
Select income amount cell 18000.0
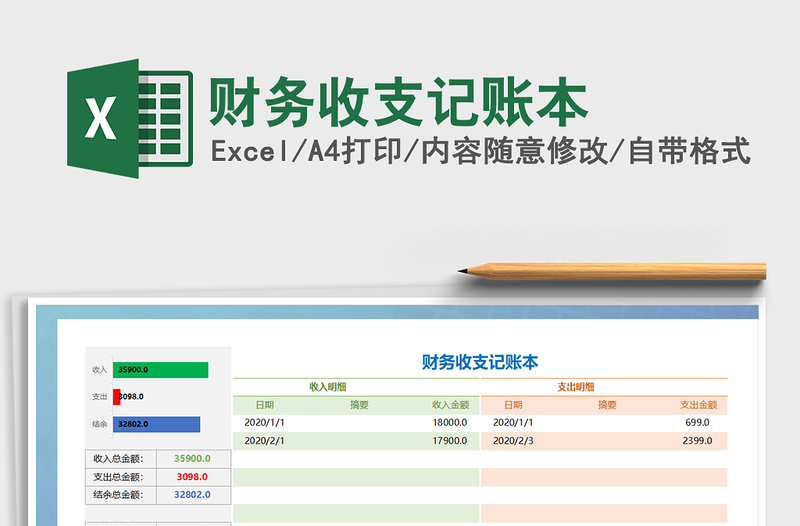point(449,423)
